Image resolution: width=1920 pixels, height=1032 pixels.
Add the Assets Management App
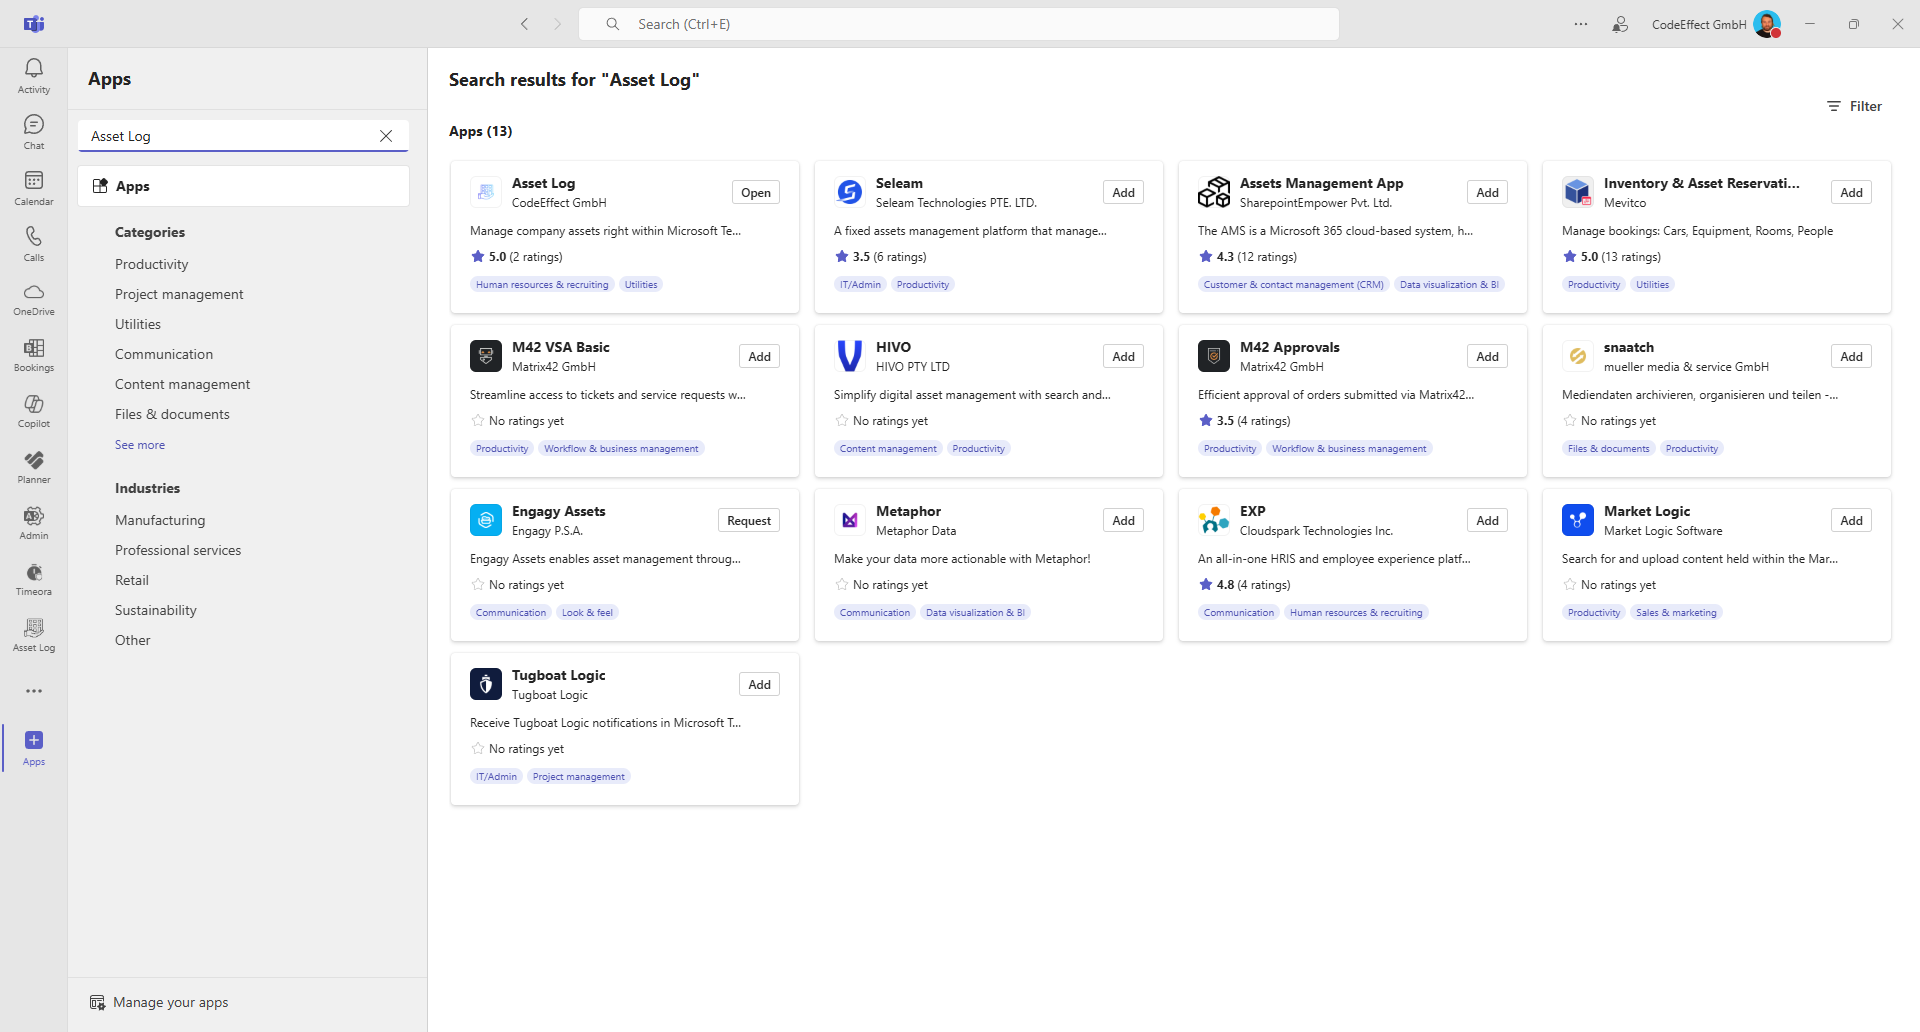click(1488, 193)
